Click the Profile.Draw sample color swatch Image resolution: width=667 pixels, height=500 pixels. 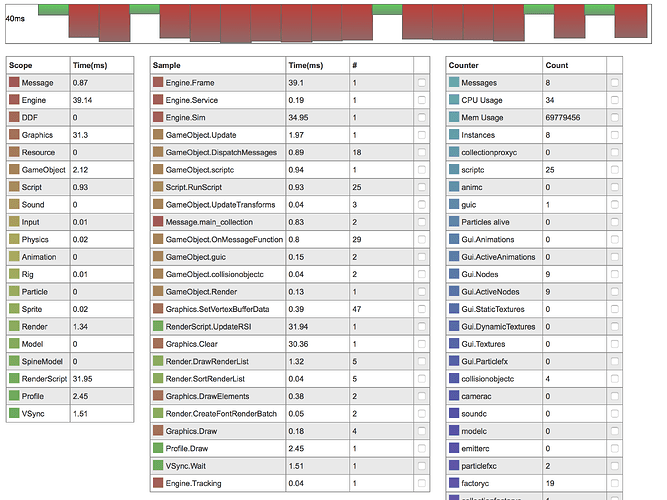(x=158, y=448)
